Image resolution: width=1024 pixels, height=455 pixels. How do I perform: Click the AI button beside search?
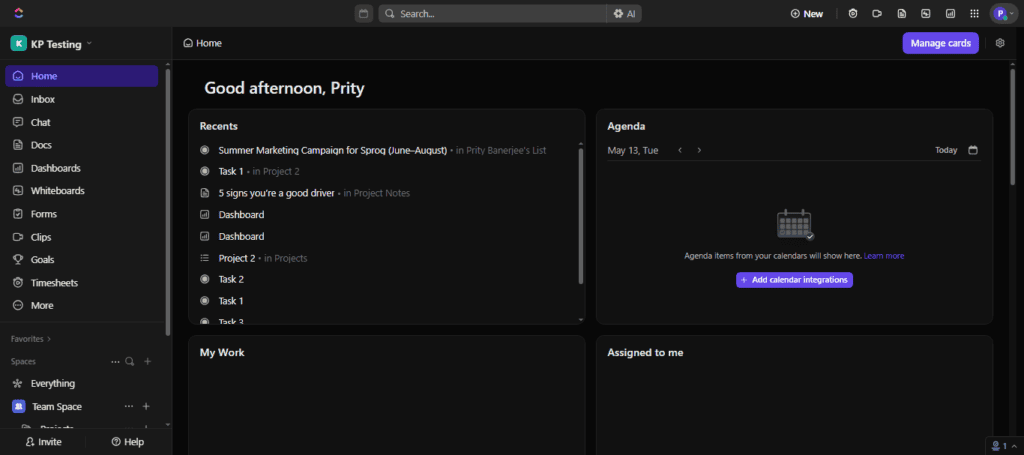625,14
